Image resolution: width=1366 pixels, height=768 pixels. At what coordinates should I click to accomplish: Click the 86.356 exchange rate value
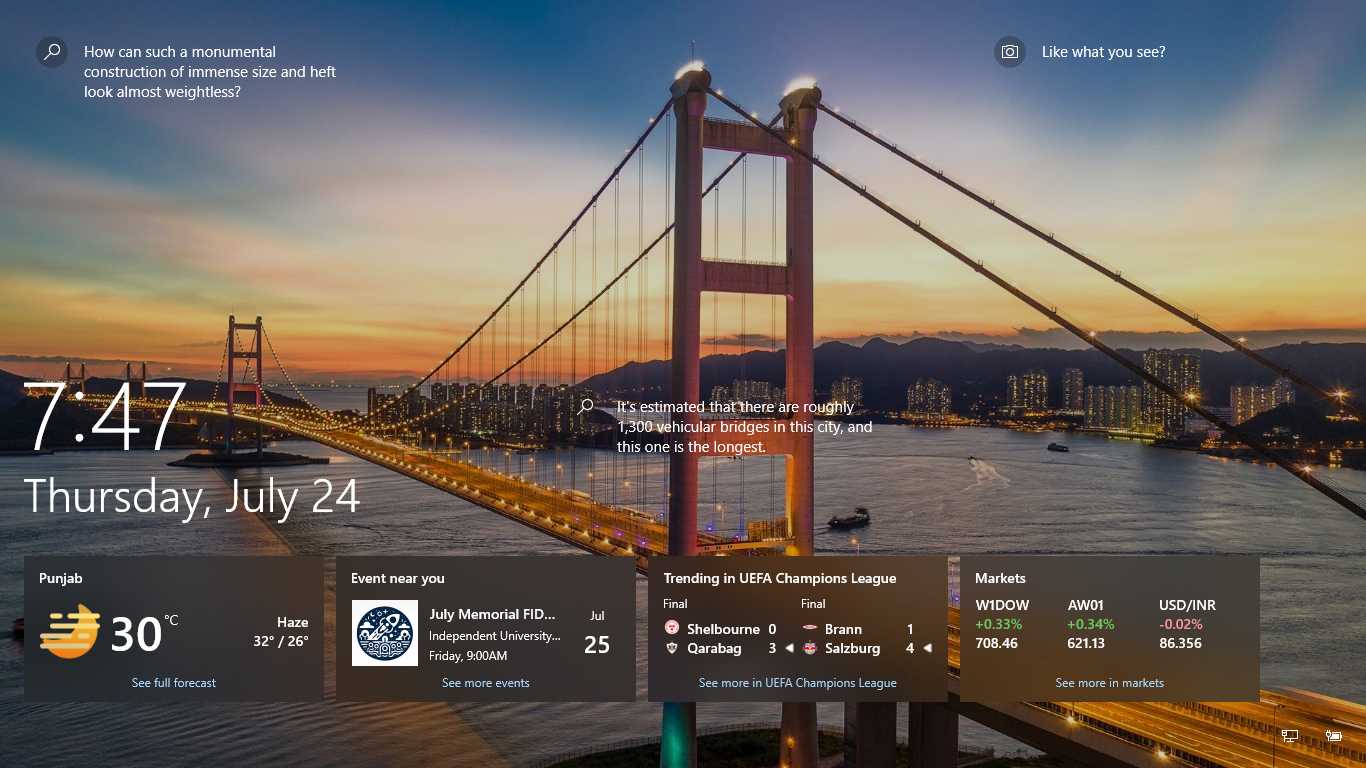[1181, 643]
